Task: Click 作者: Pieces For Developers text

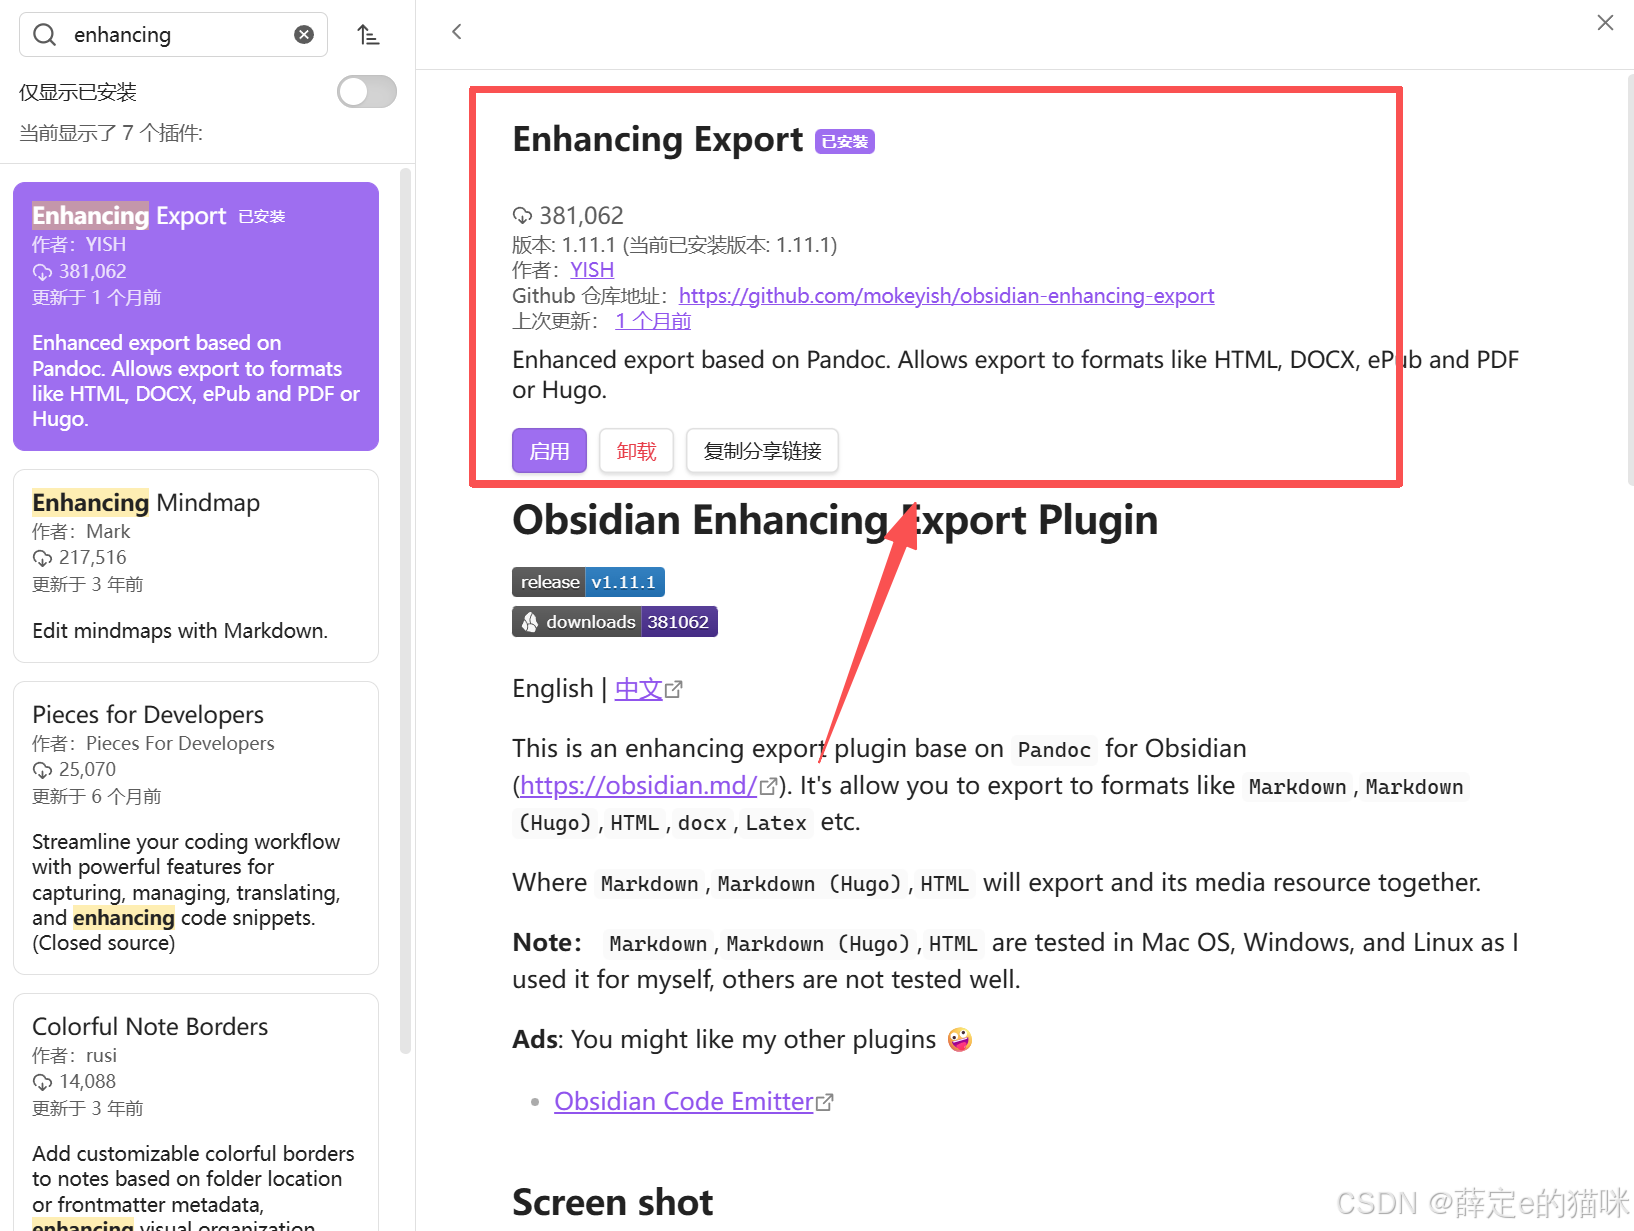Action: tap(153, 744)
